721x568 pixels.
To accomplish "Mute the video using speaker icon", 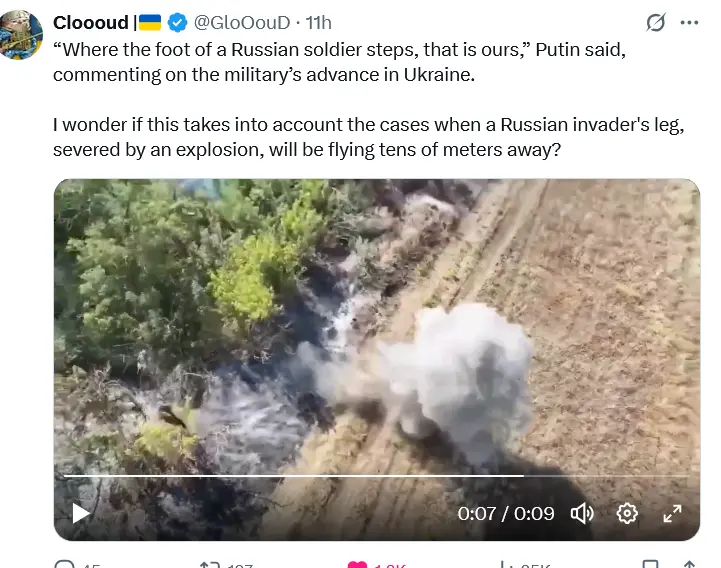I will point(582,513).
